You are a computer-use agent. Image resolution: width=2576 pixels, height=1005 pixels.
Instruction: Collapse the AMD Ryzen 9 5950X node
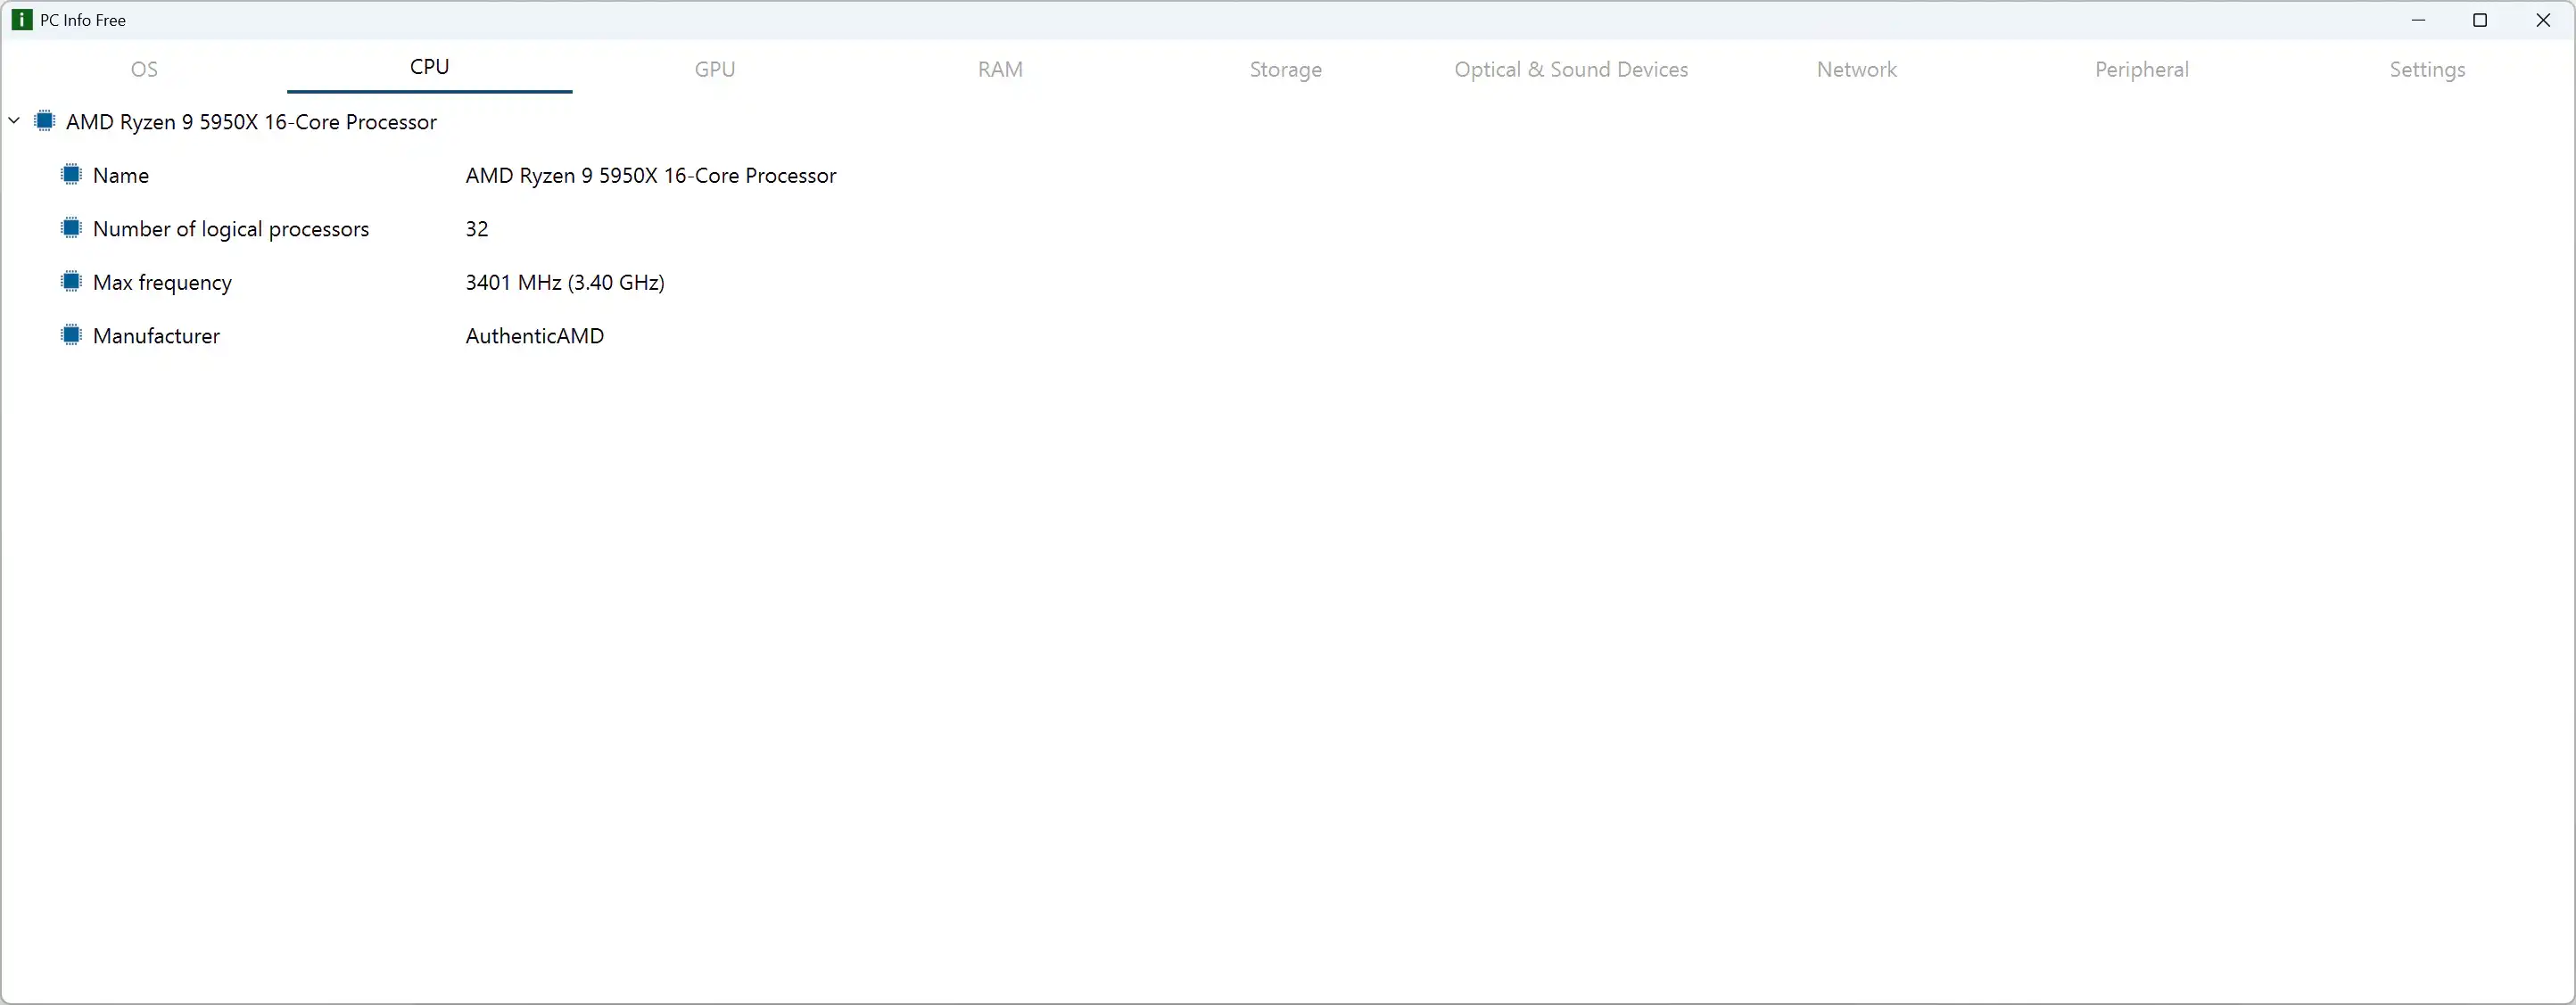coord(14,121)
